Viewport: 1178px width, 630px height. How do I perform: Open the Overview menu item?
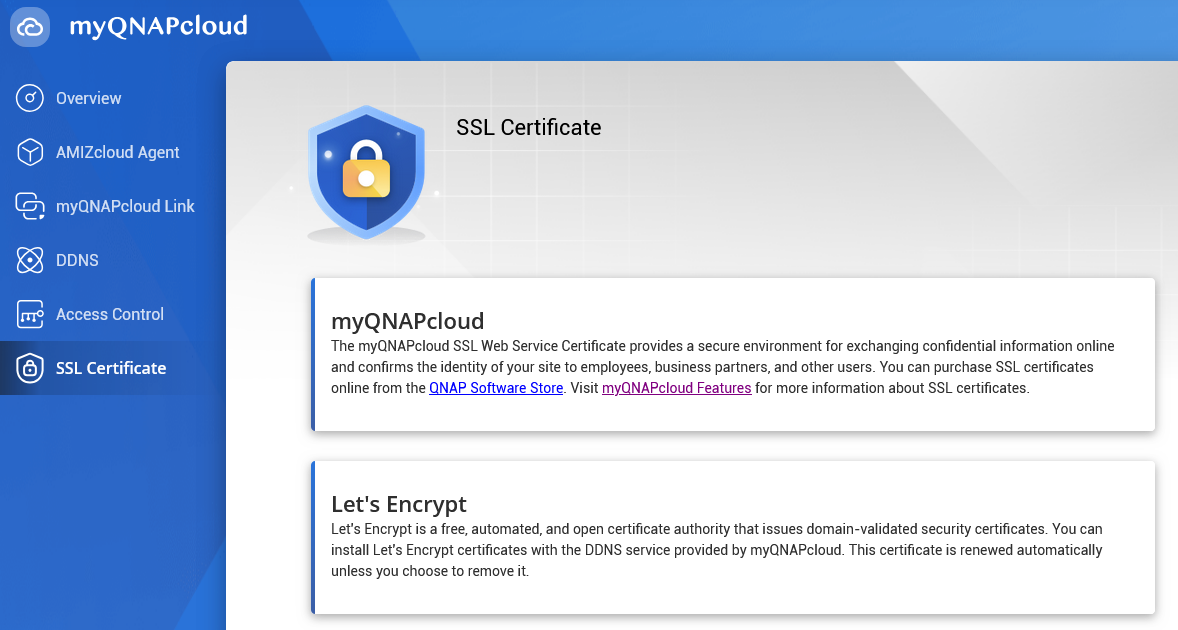(x=88, y=98)
